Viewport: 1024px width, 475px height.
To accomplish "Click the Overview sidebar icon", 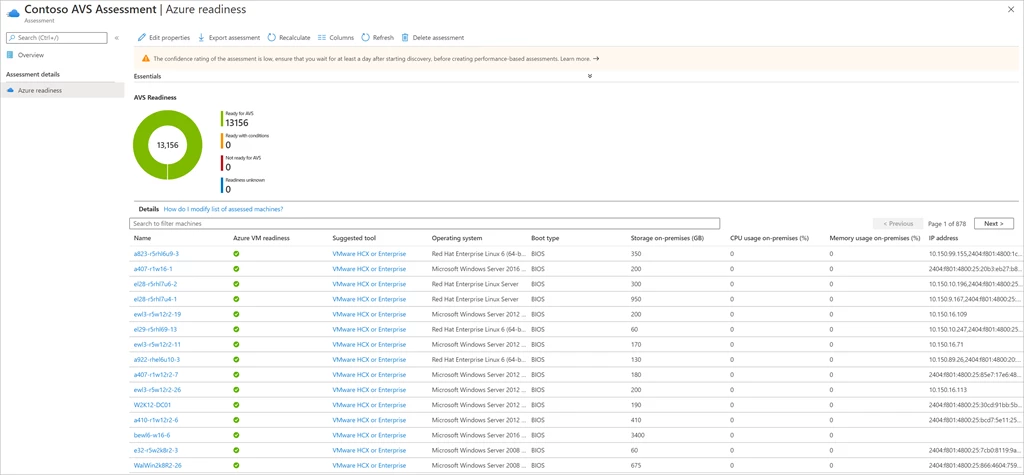I will click(x=10, y=55).
